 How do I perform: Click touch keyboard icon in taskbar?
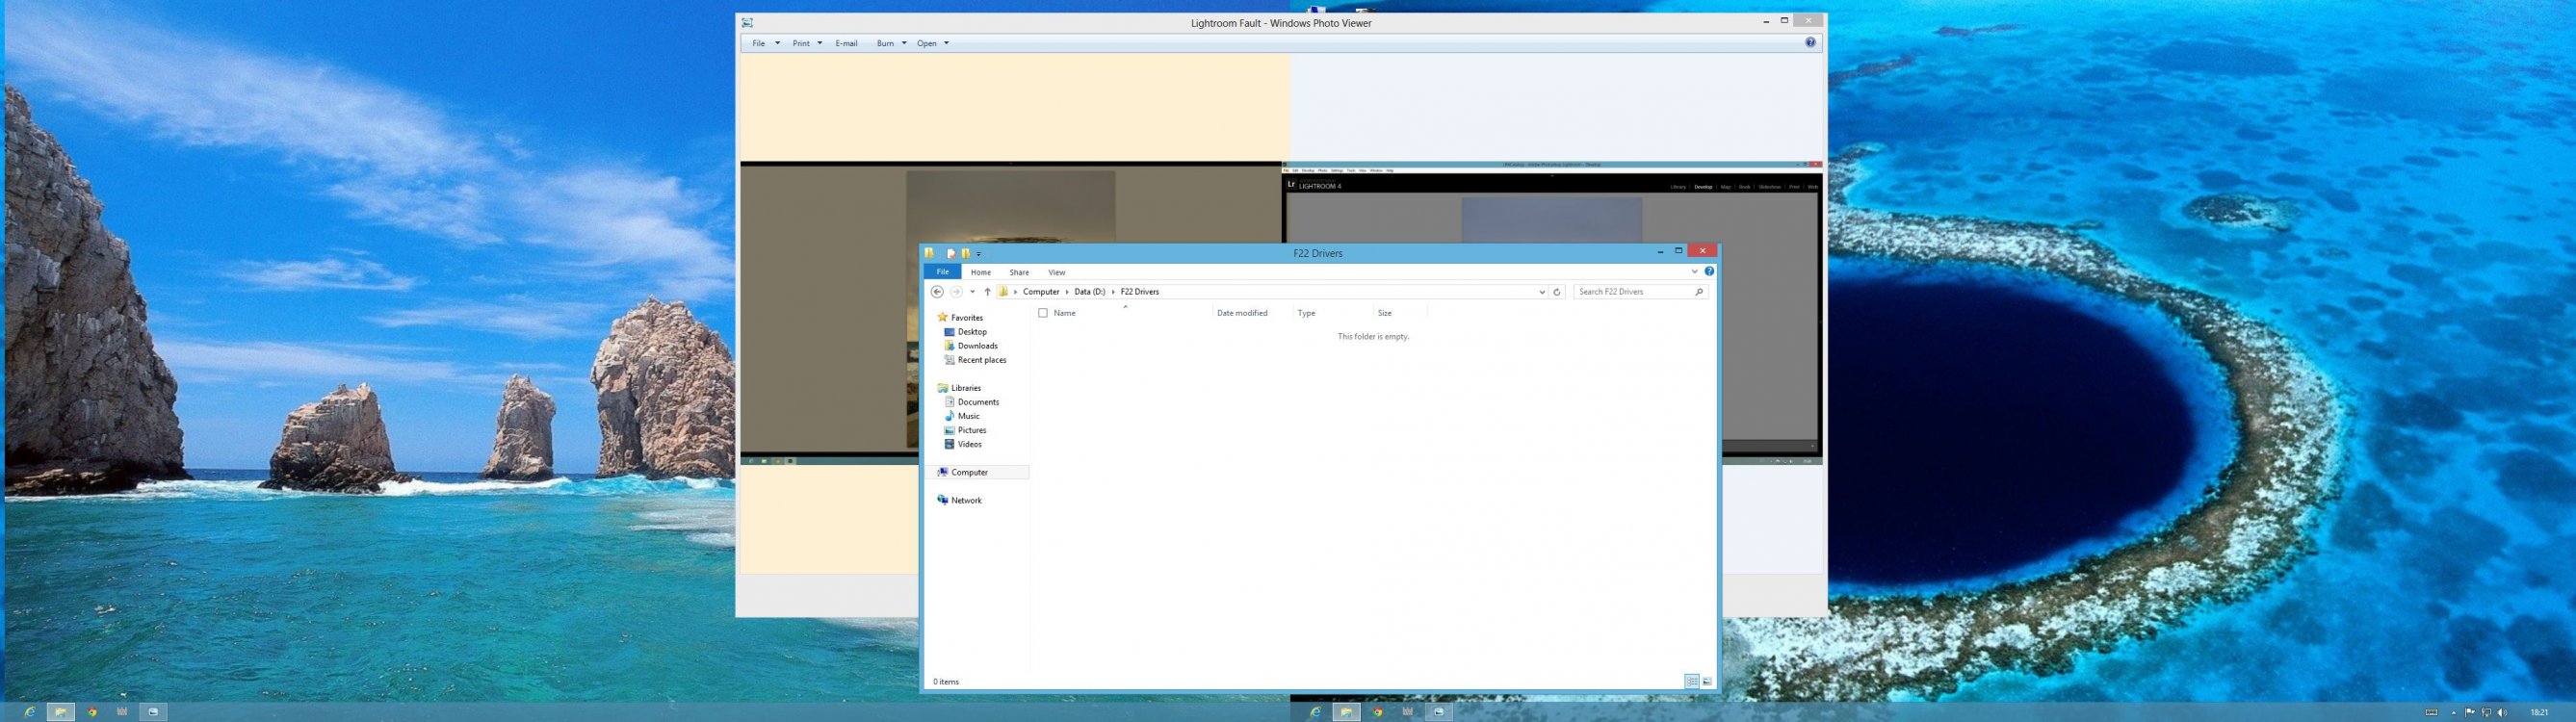point(2432,712)
